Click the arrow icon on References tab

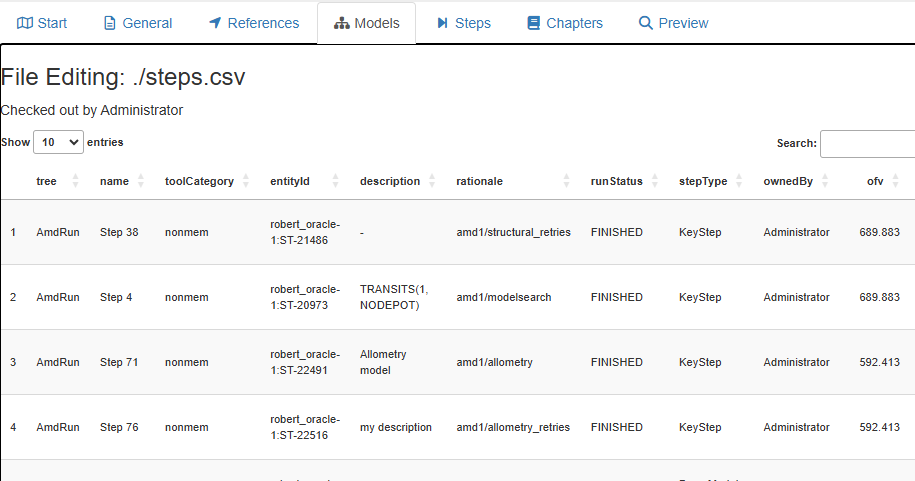[x=215, y=23]
